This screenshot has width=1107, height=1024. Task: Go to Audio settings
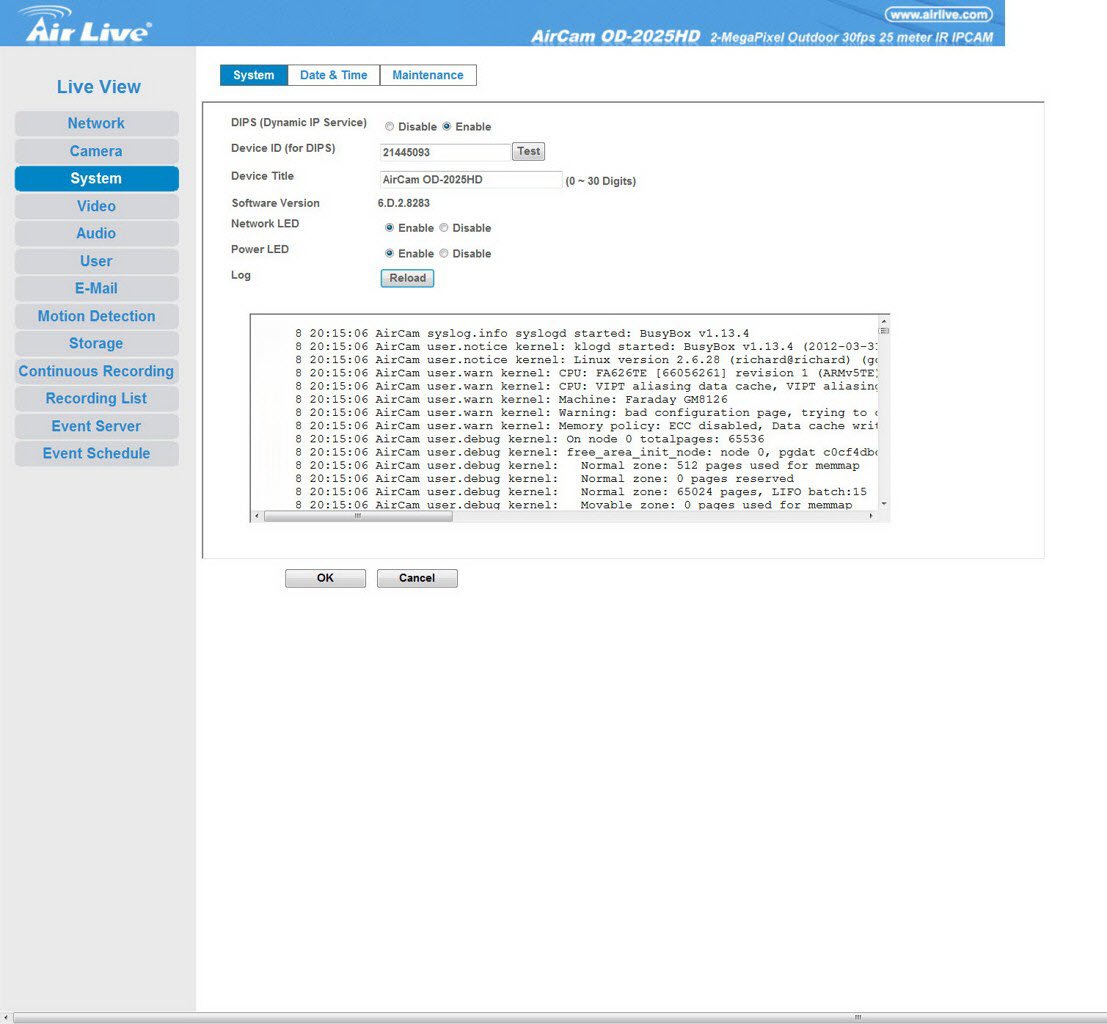click(x=97, y=234)
